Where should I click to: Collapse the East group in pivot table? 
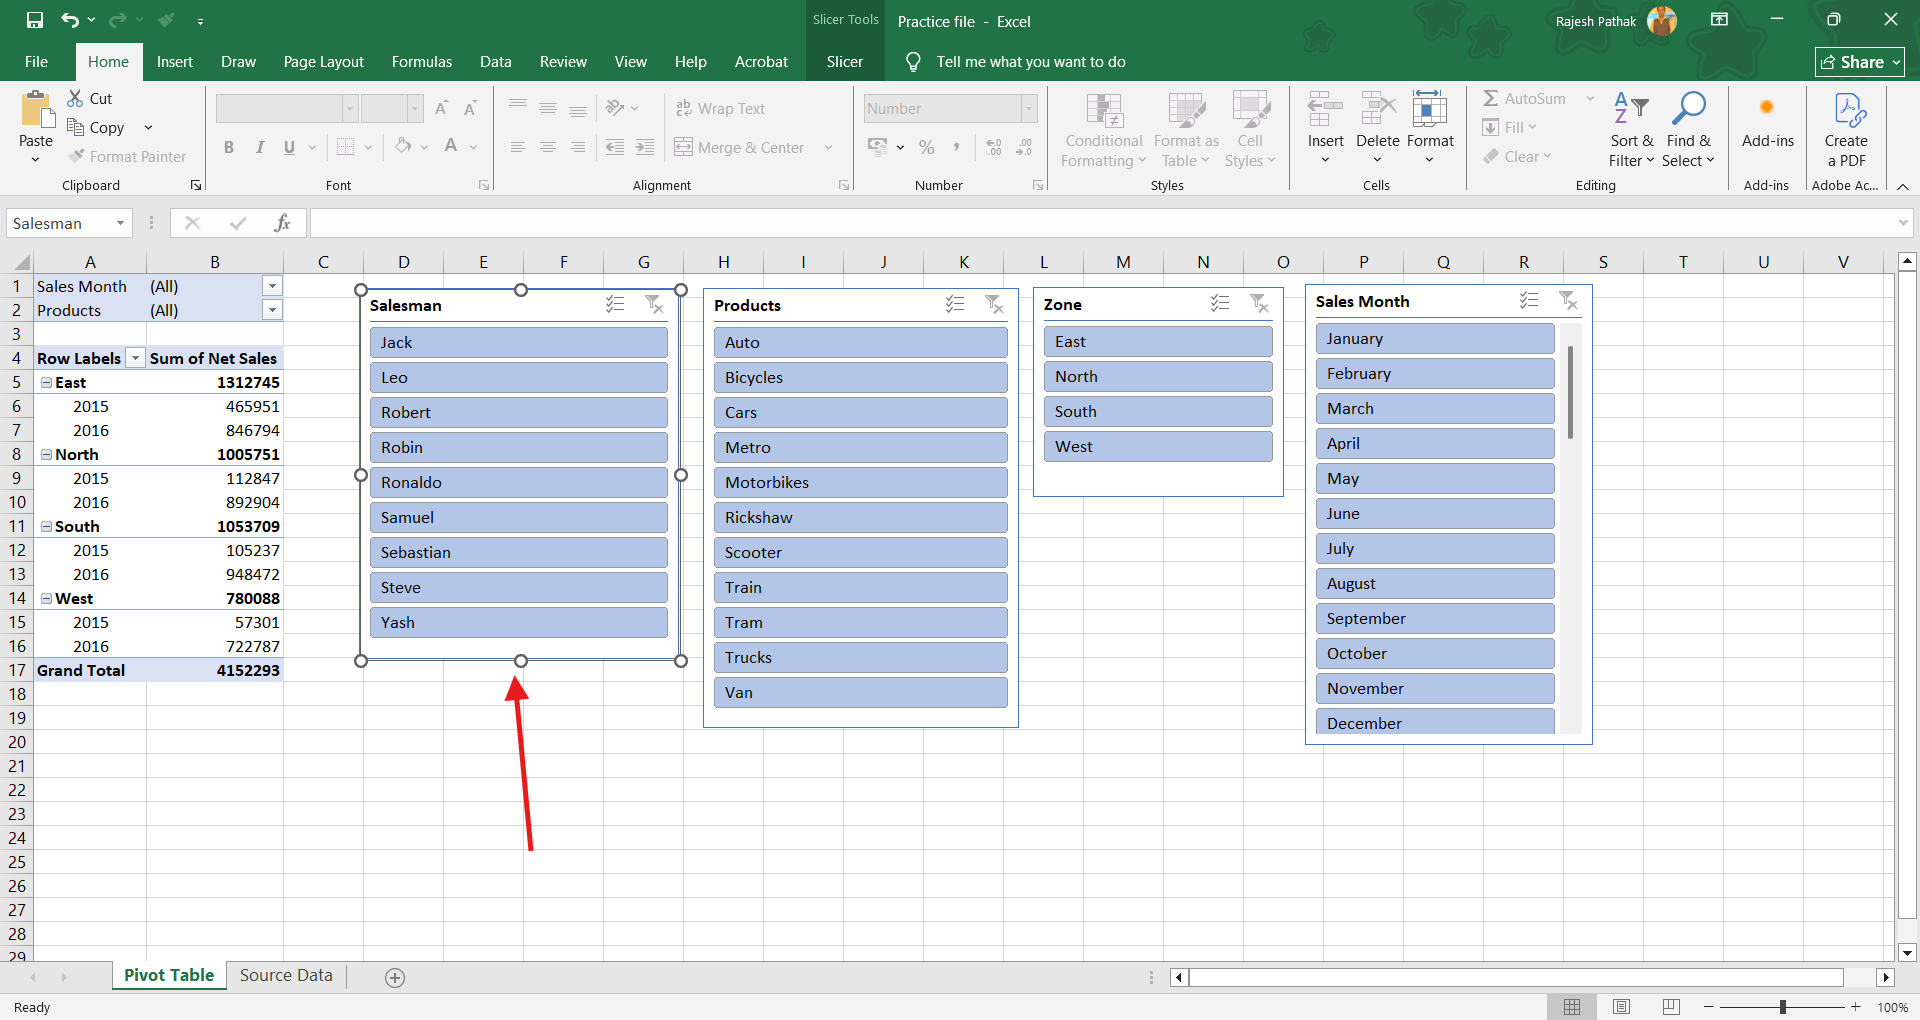click(x=46, y=382)
